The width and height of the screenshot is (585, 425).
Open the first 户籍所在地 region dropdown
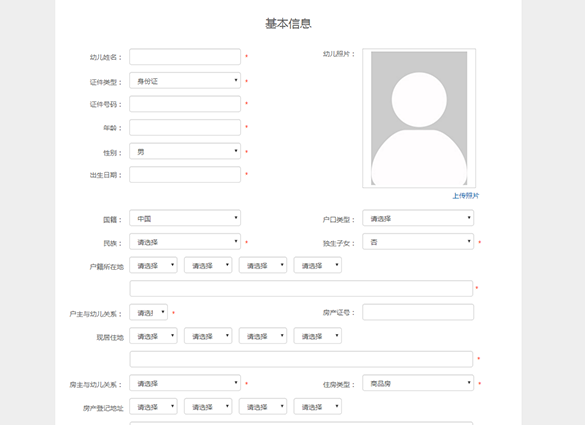pyautogui.click(x=153, y=265)
